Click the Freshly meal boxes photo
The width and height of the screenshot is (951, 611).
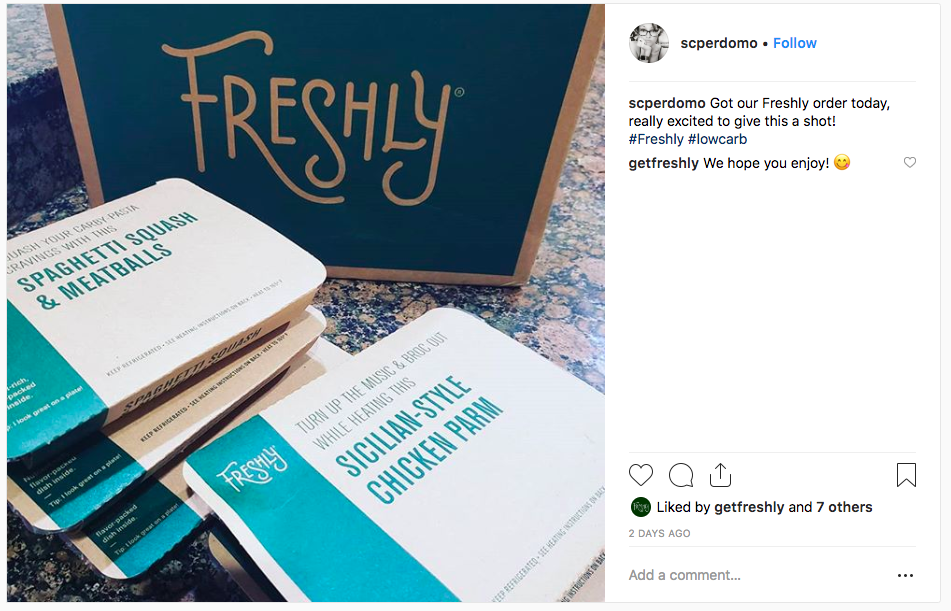coord(305,303)
